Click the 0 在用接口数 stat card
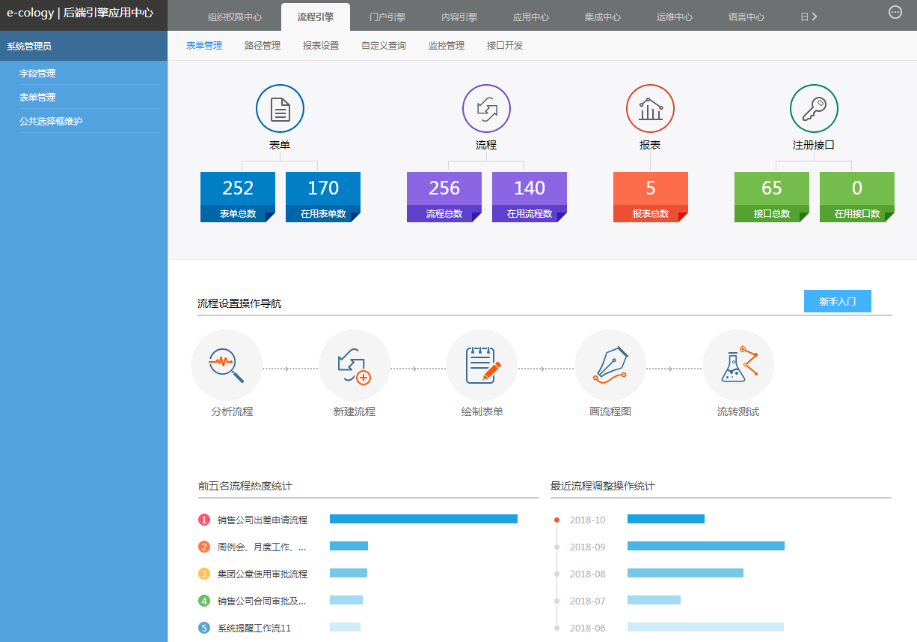Screen dimensions: 917x642 click(x=857, y=197)
